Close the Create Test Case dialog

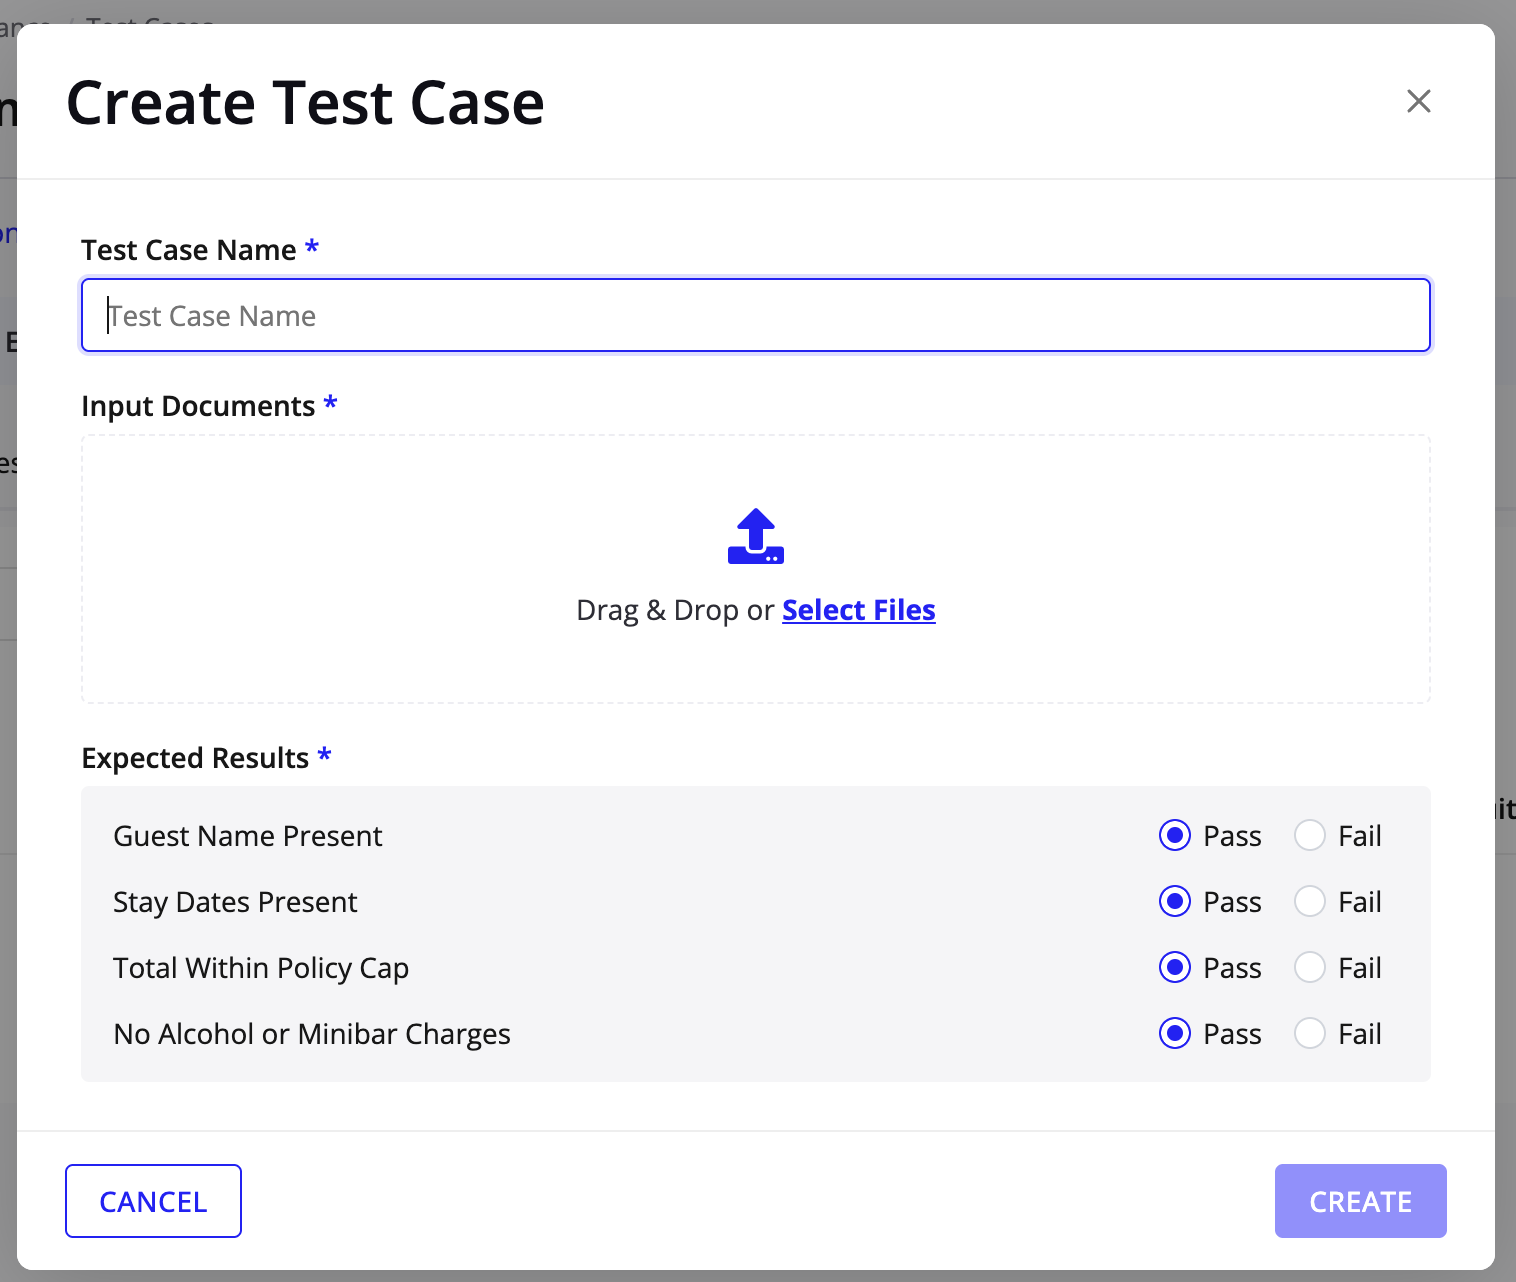[x=1418, y=101]
